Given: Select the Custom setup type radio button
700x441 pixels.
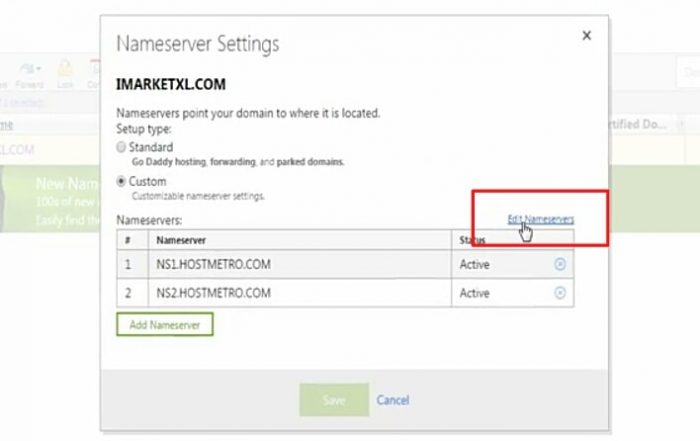Looking at the screenshot, I should coord(121,181).
